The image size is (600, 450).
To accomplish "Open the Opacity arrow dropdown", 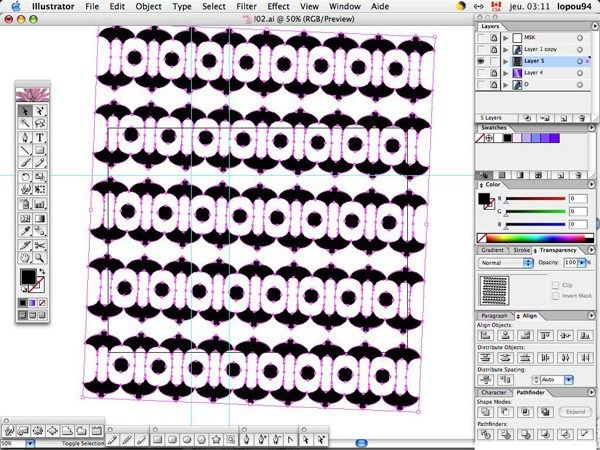I will click(582, 262).
